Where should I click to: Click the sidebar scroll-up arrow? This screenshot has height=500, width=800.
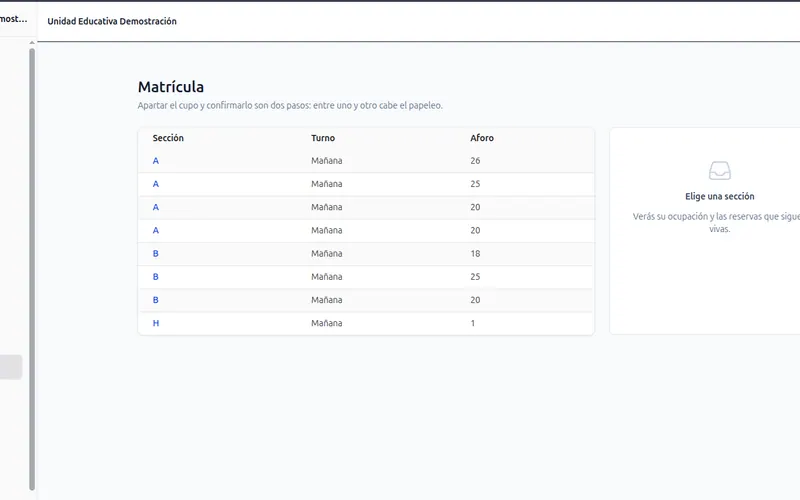(x=32, y=43)
